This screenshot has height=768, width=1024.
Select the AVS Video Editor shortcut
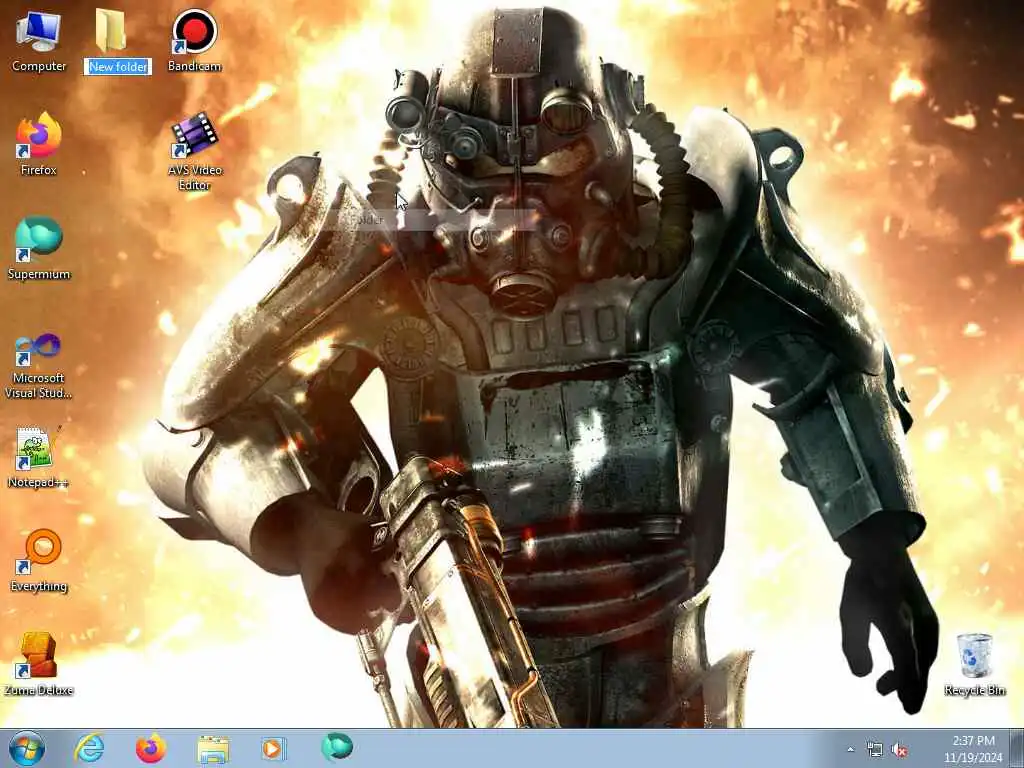coord(194,151)
